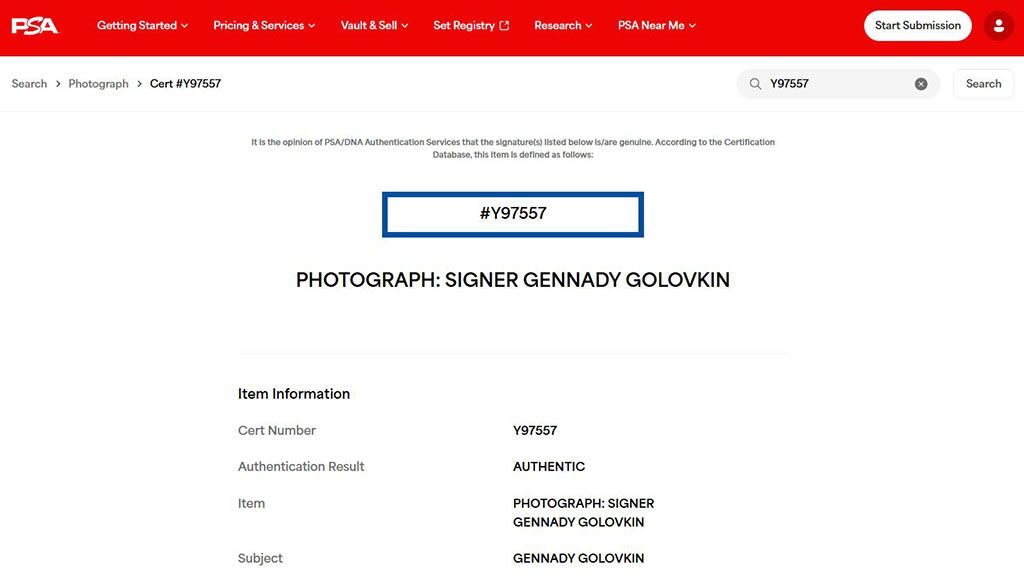Click the Search button beside the field
This screenshot has width=1024, height=580.
pyautogui.click(x=983, y=84)
